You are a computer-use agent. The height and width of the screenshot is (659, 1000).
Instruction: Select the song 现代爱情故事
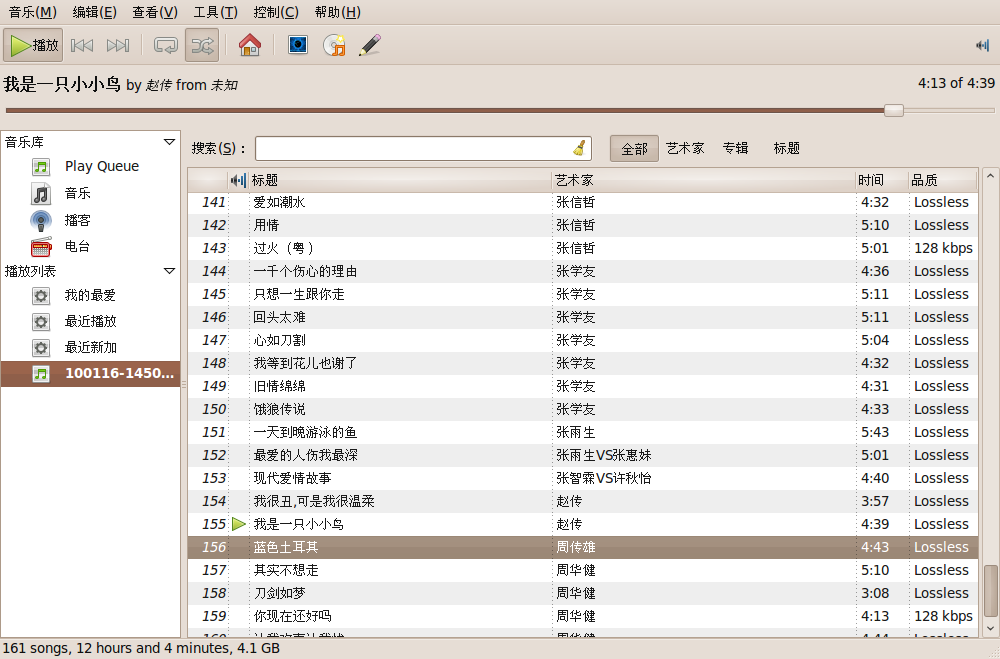[x=583, y=478]
